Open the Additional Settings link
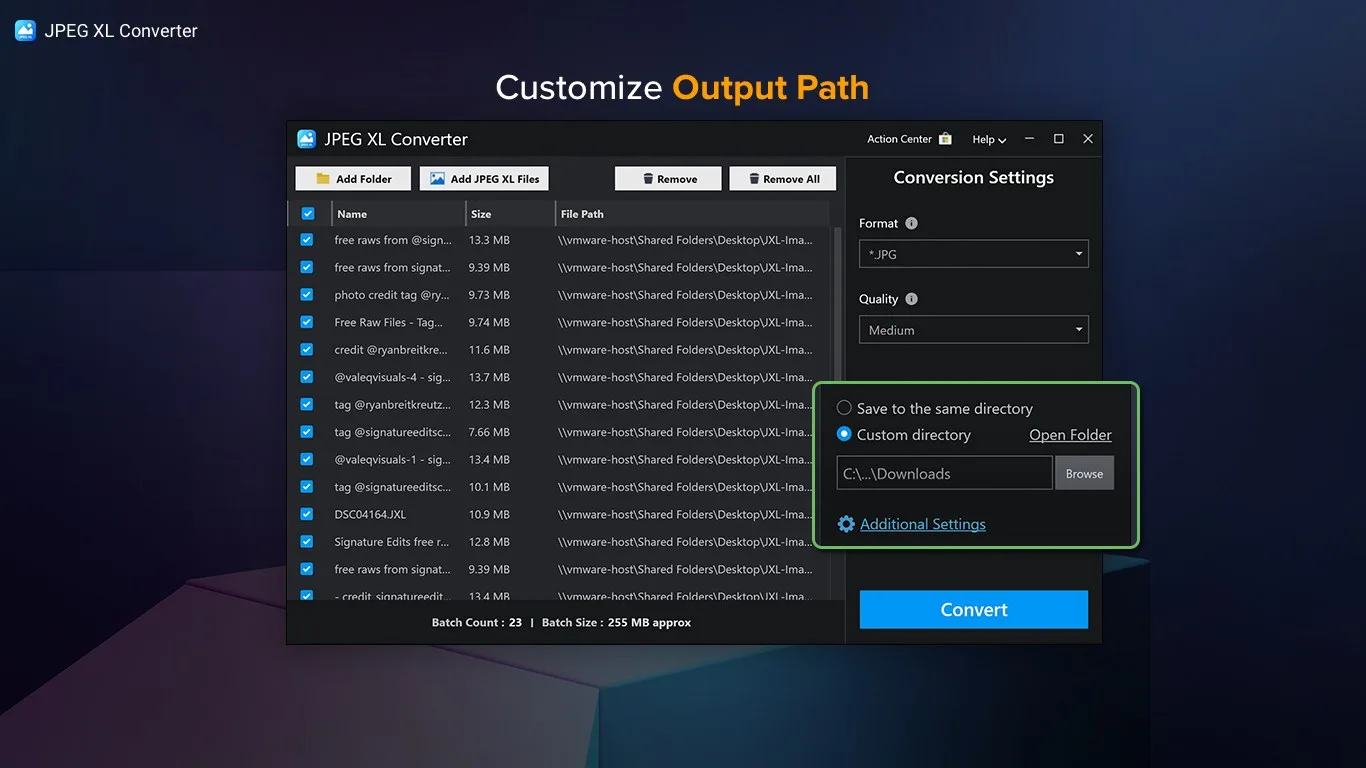Screen dimensions: 1366x768 (x=922, y=524)
